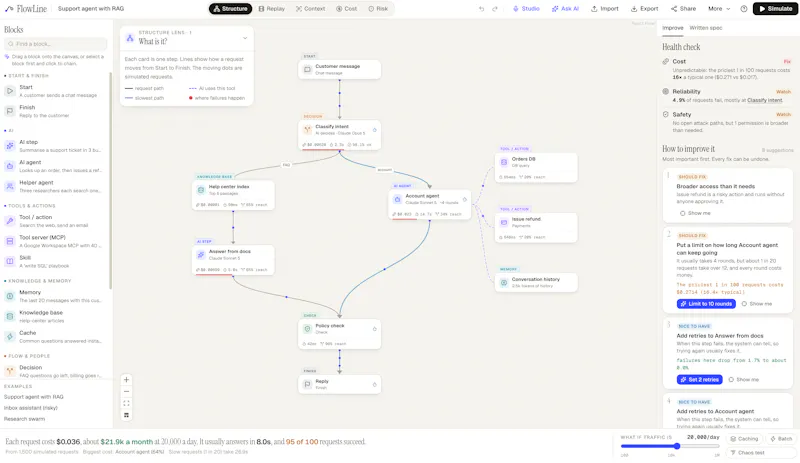Image resolution: width=800 pixels, height=463 pixels.
Task: Open the Improve tab
Action: pyautogui.click(x=672, y=28)
